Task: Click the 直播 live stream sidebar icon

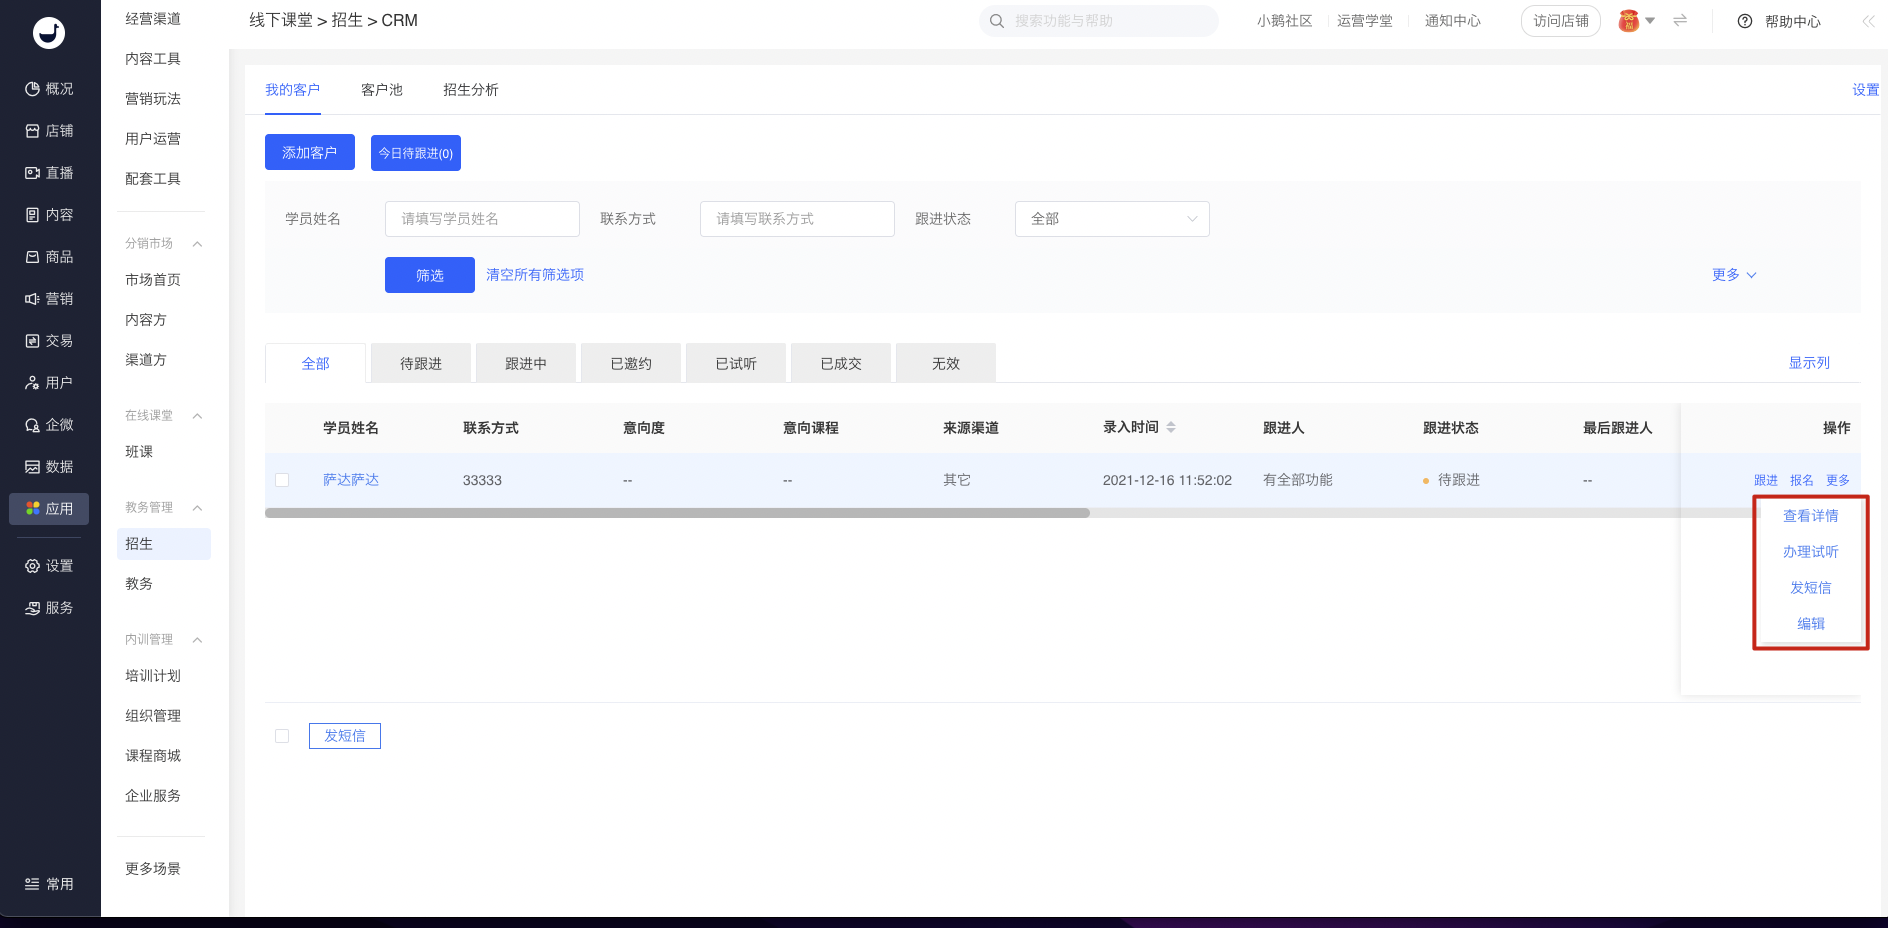Action: 33,173
